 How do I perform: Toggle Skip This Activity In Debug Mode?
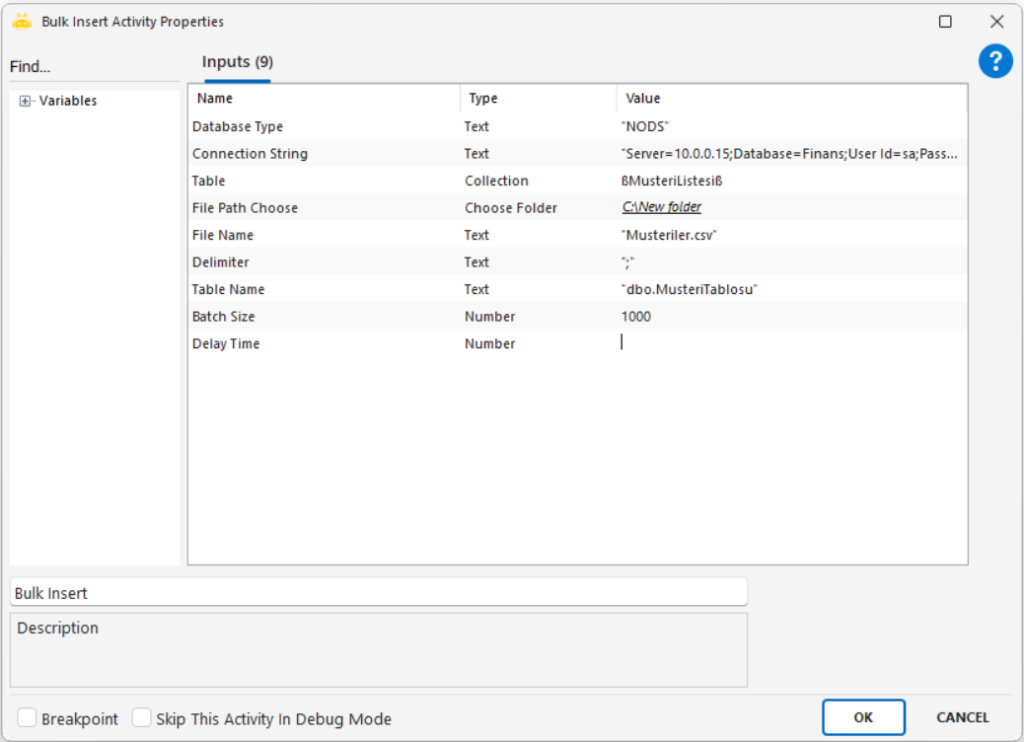142,718
